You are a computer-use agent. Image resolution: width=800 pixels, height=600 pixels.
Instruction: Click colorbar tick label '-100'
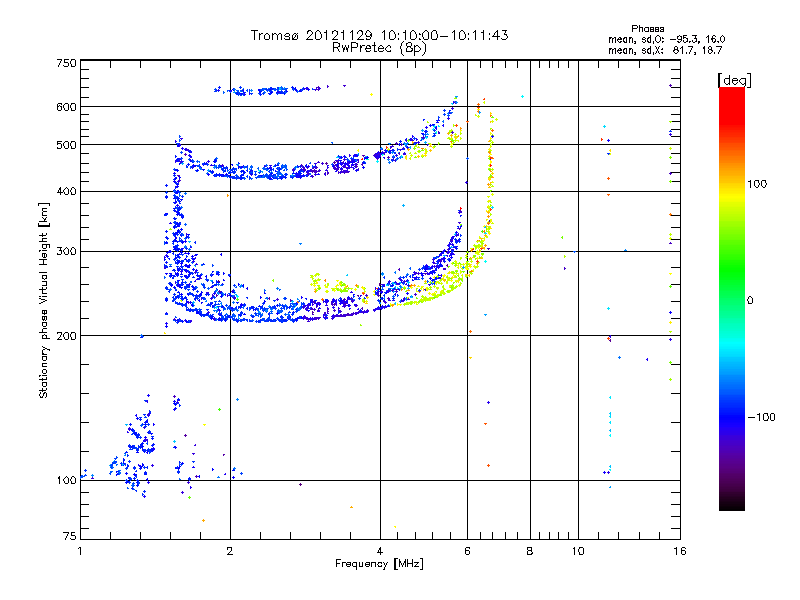[x=761, y=417]
